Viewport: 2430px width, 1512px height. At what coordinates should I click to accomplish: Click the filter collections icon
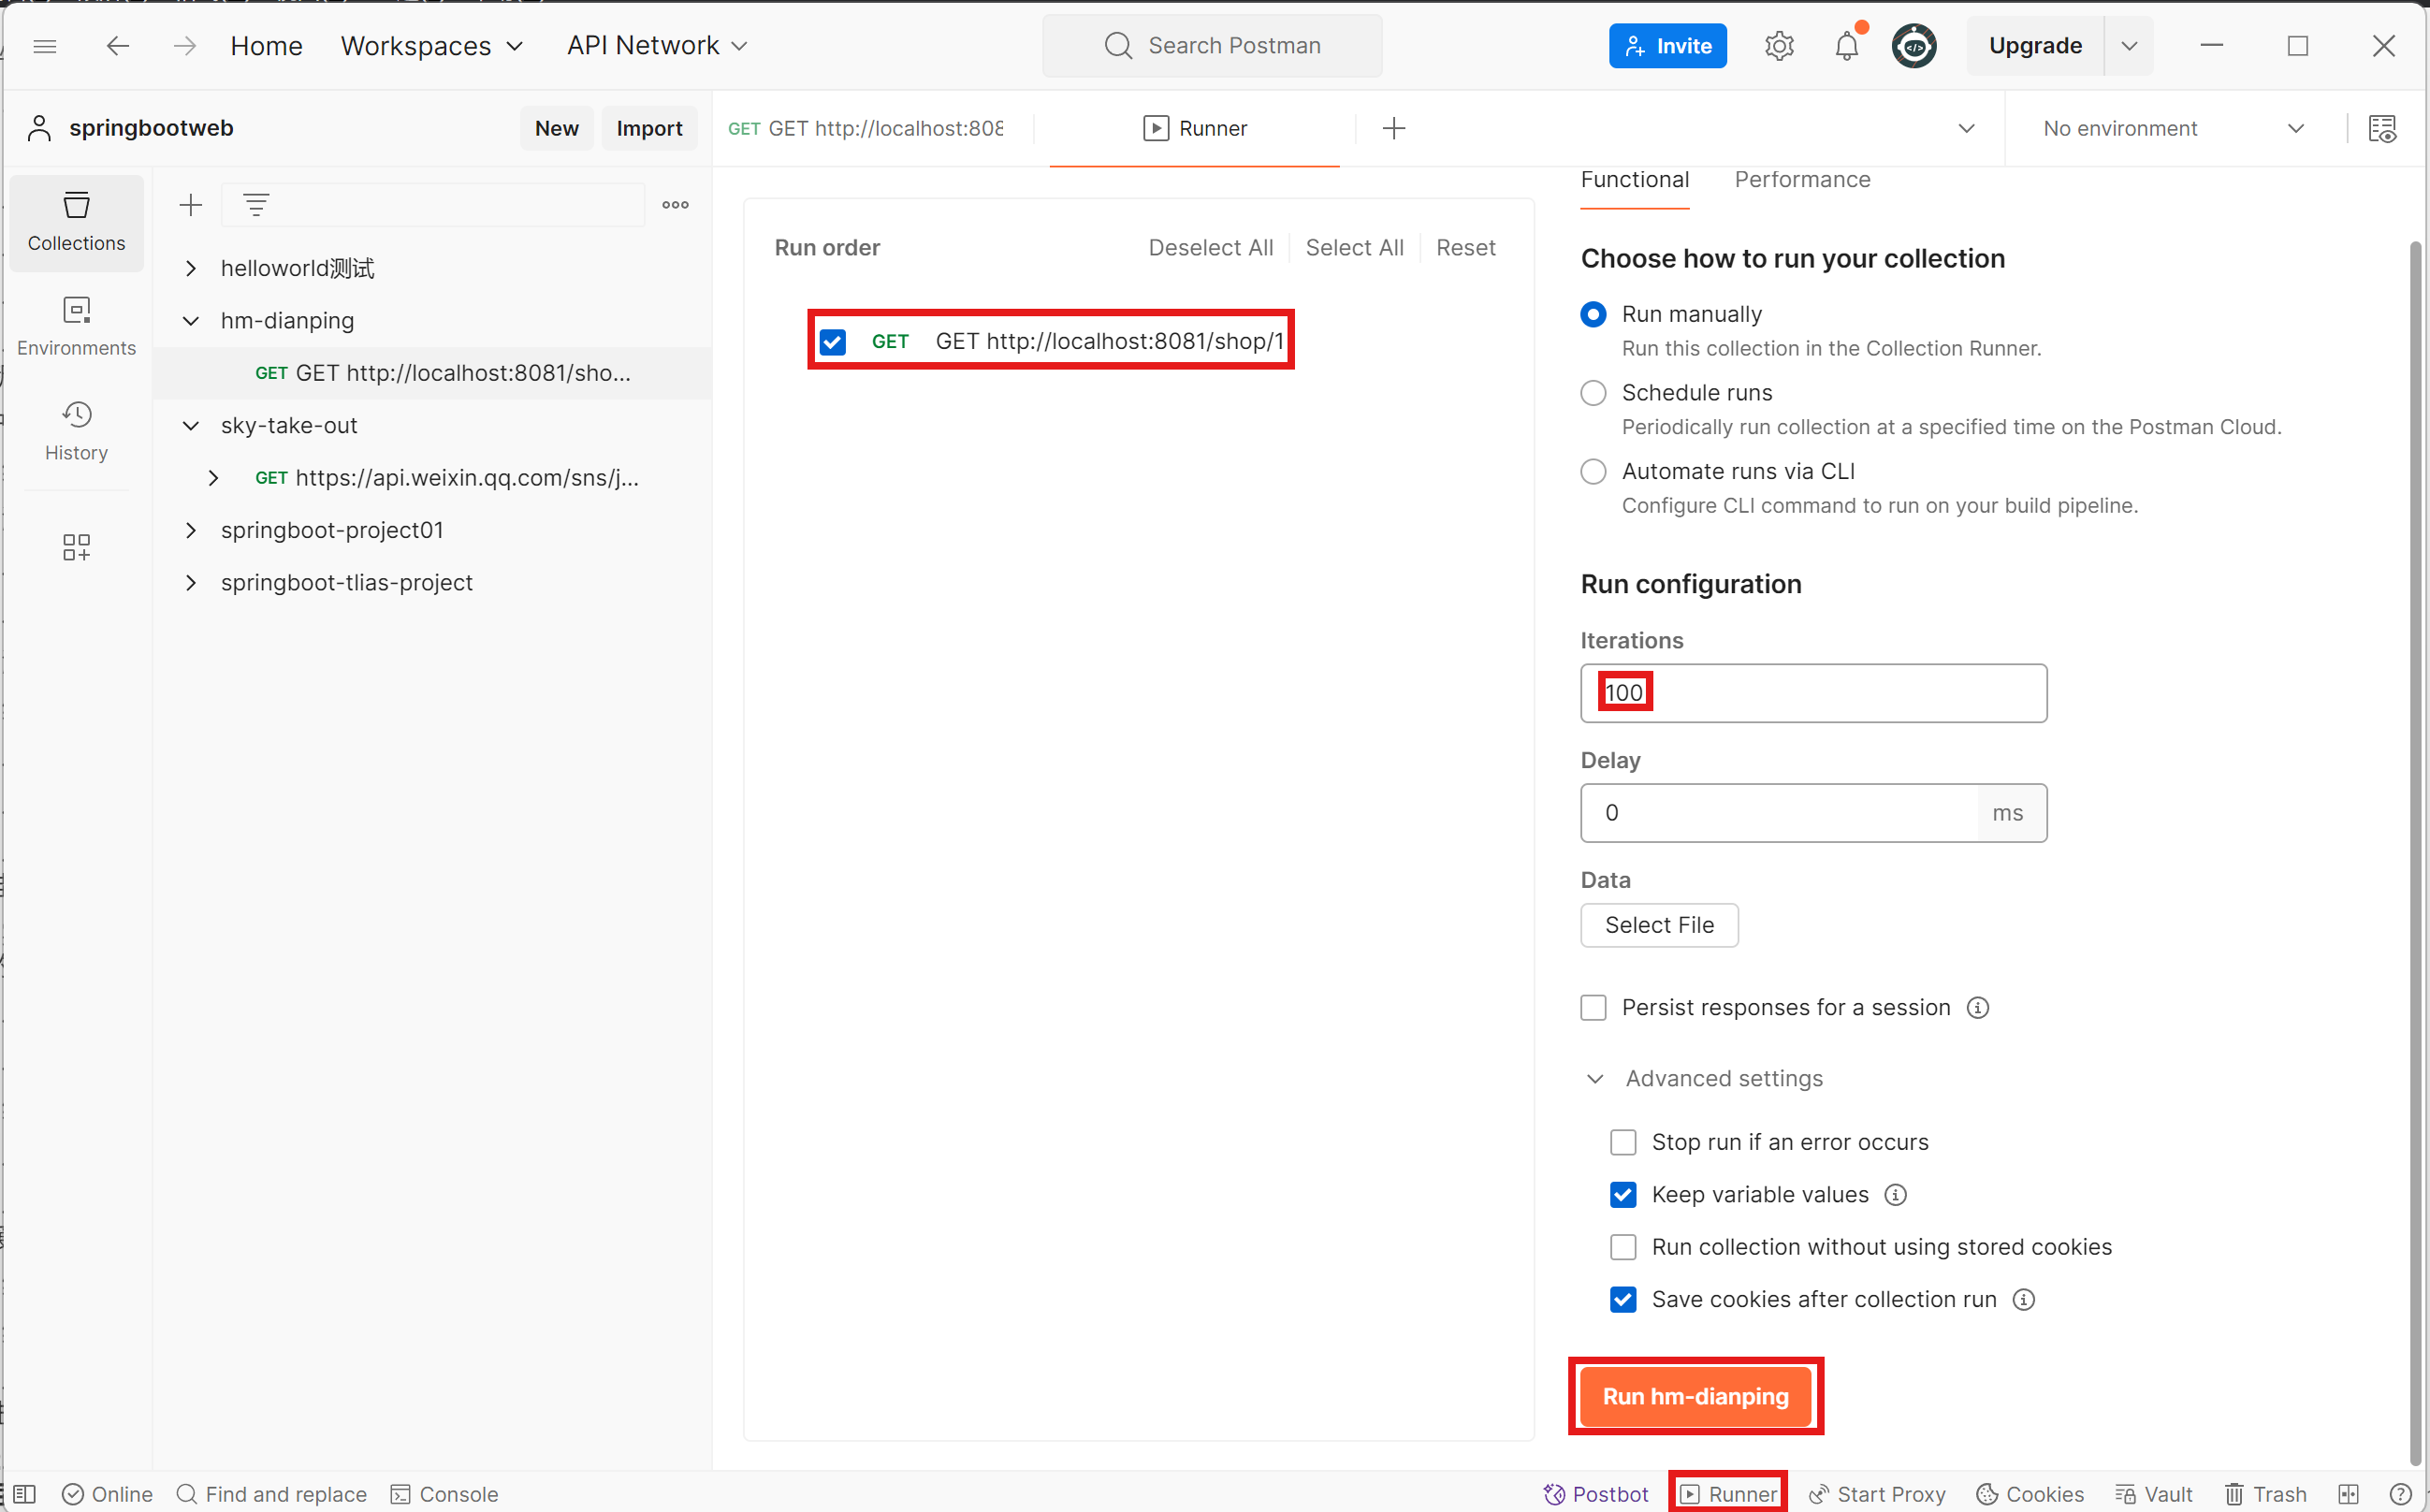click(256, 205)
